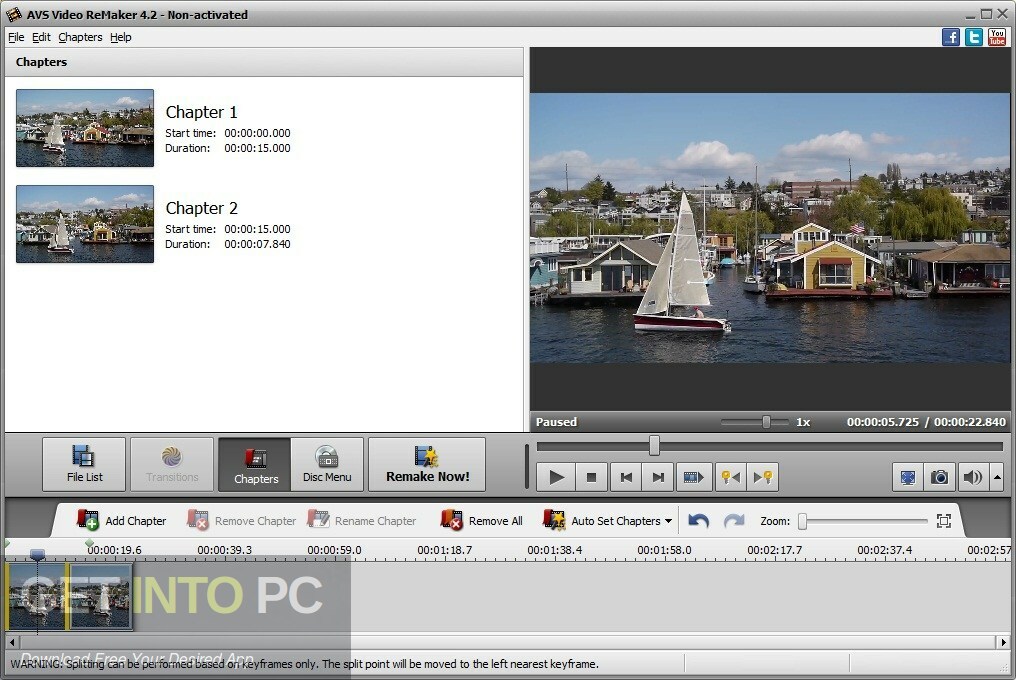This screenshot has width=1016, height=680.
Task: Jump to next frame
Action: (x=658, y=478)
